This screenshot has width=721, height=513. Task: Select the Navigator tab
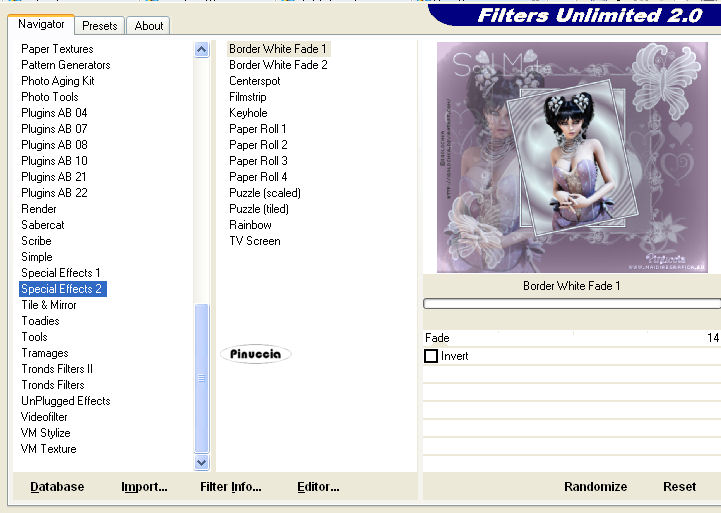click(x=41, y=24)
